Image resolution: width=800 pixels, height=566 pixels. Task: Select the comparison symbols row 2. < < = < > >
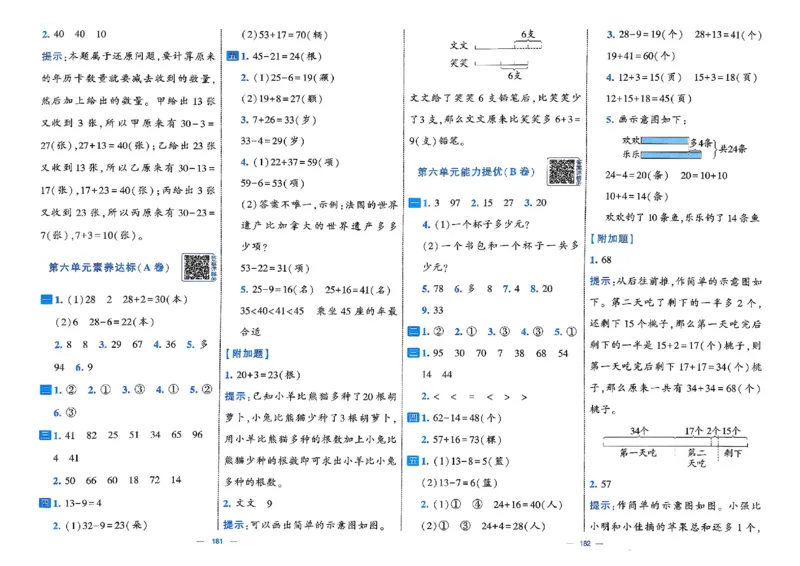point(474,397)
